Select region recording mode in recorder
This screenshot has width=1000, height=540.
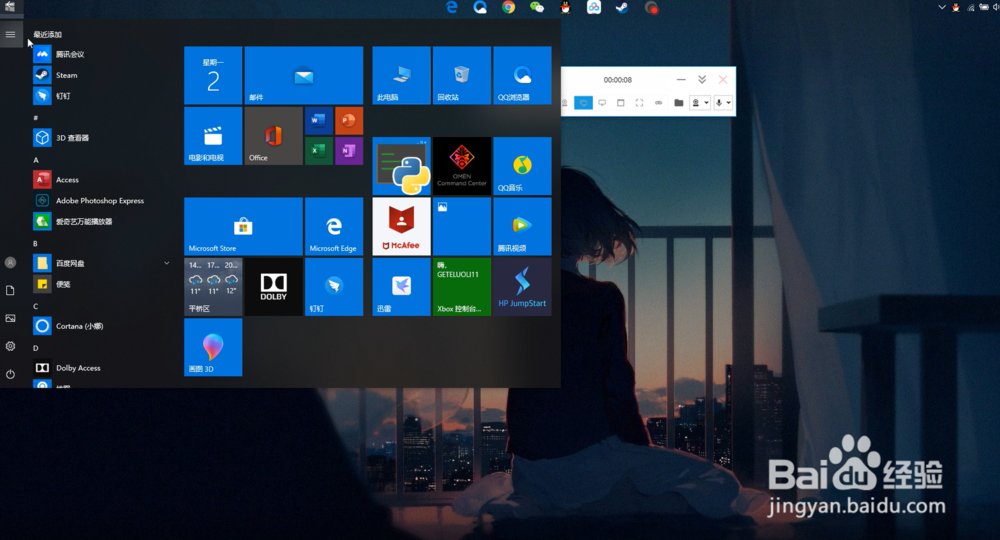coord(640,103)
